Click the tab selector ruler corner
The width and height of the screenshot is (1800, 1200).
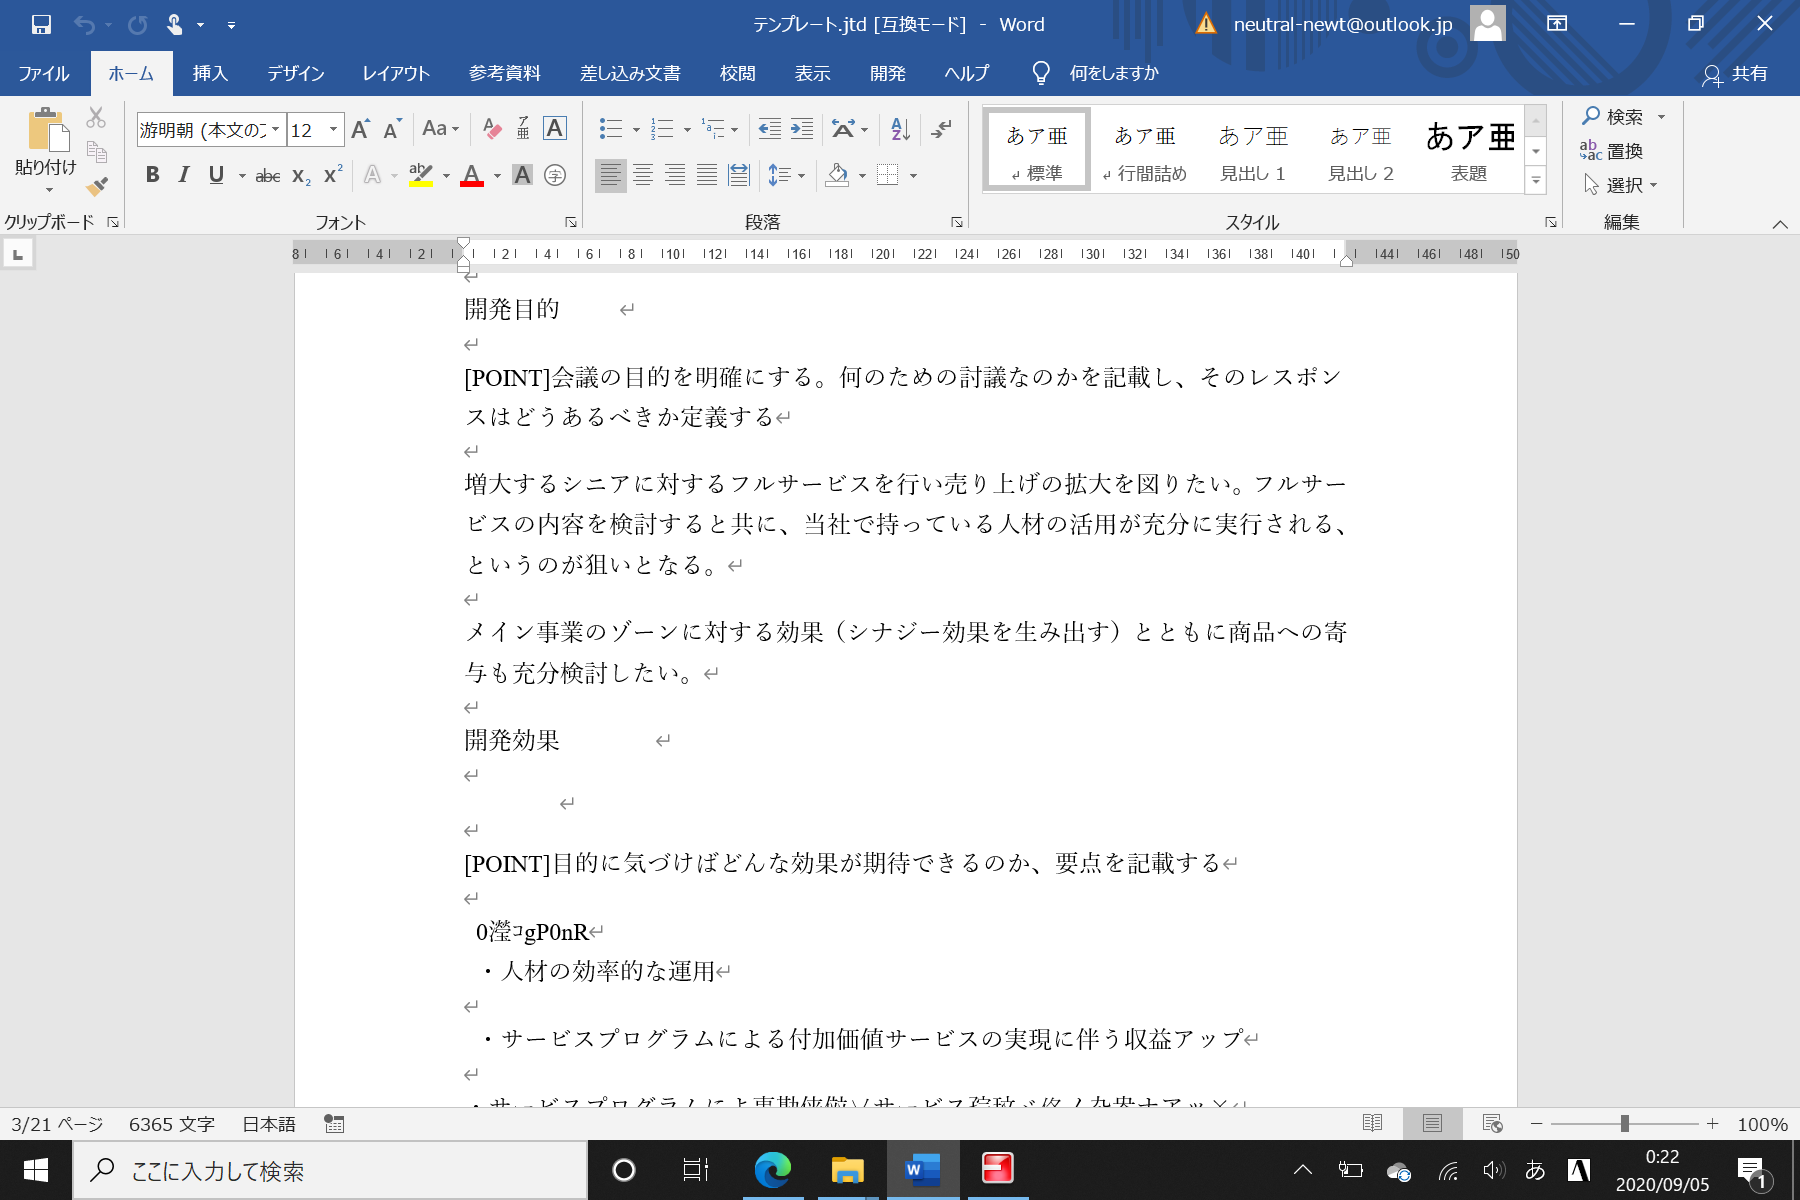(x=18, y=255)
